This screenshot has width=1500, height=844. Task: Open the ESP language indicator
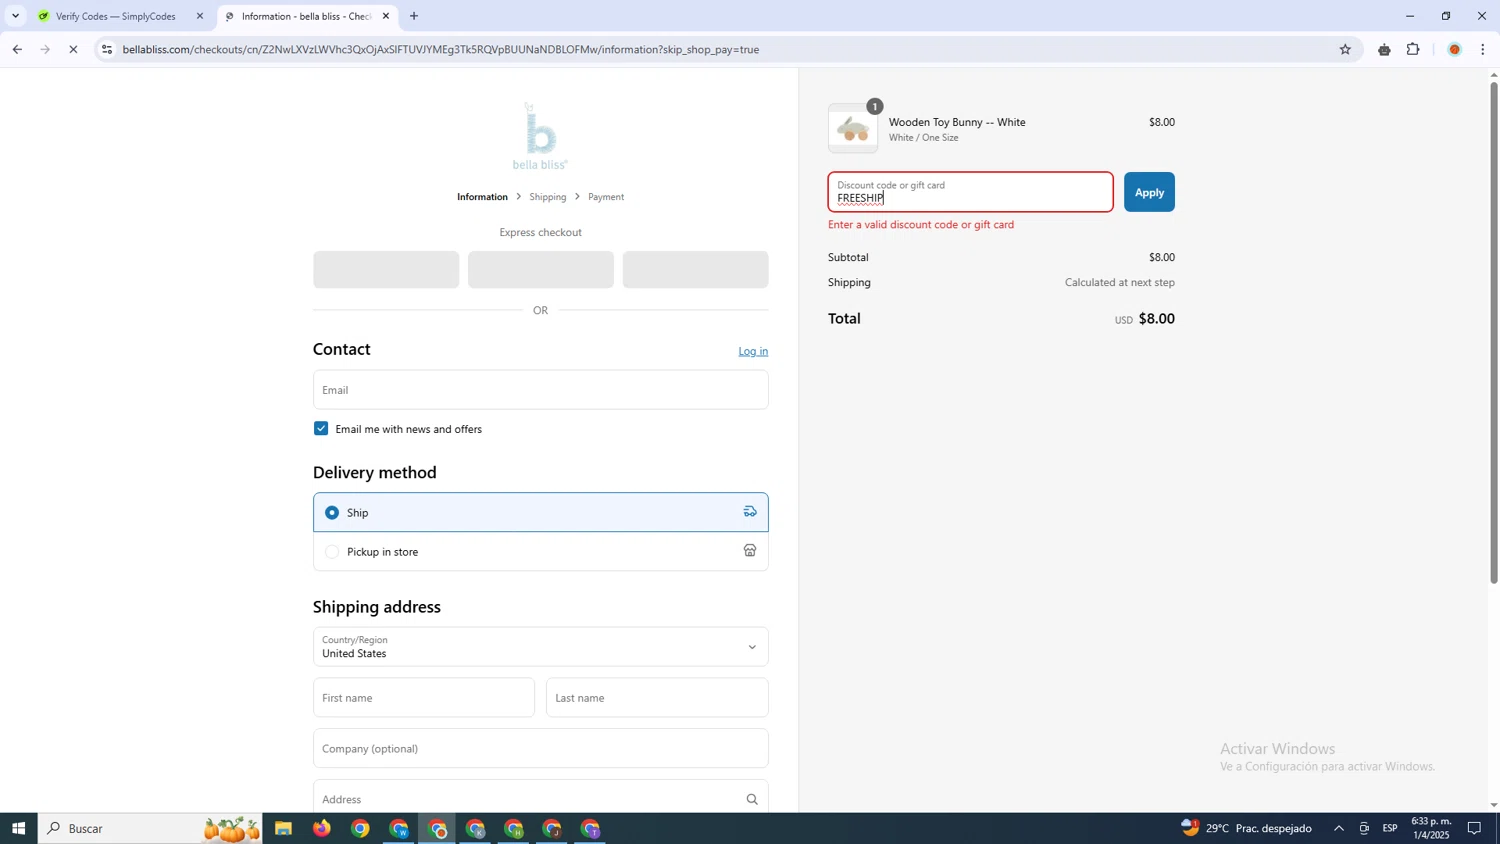(x=1390, y=828)
